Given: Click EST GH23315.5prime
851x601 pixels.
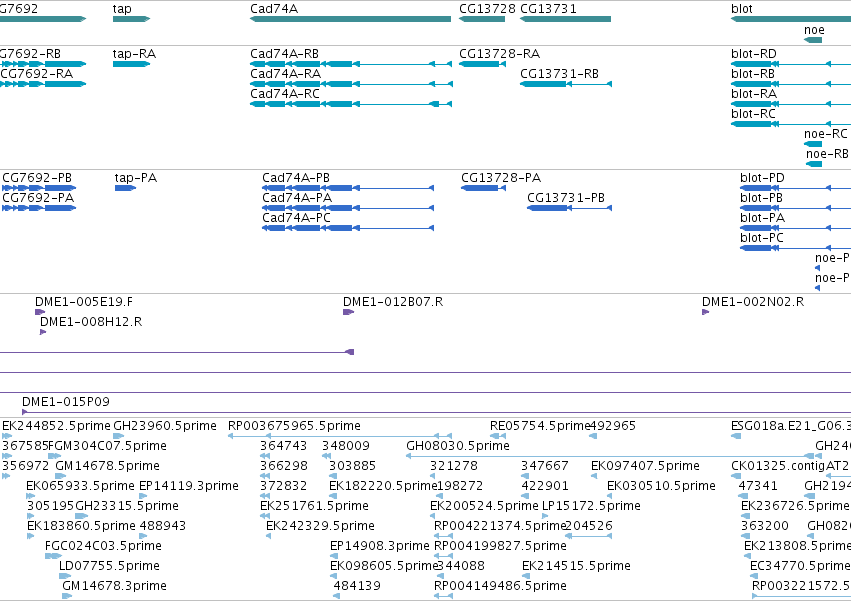Looking at the screenshot, I should pyautogui.click(x=127, y=505).
